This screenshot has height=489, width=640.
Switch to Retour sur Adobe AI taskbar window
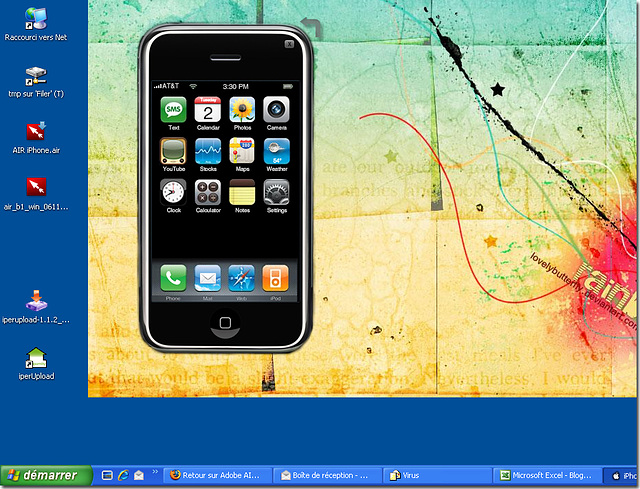[218, 476]
